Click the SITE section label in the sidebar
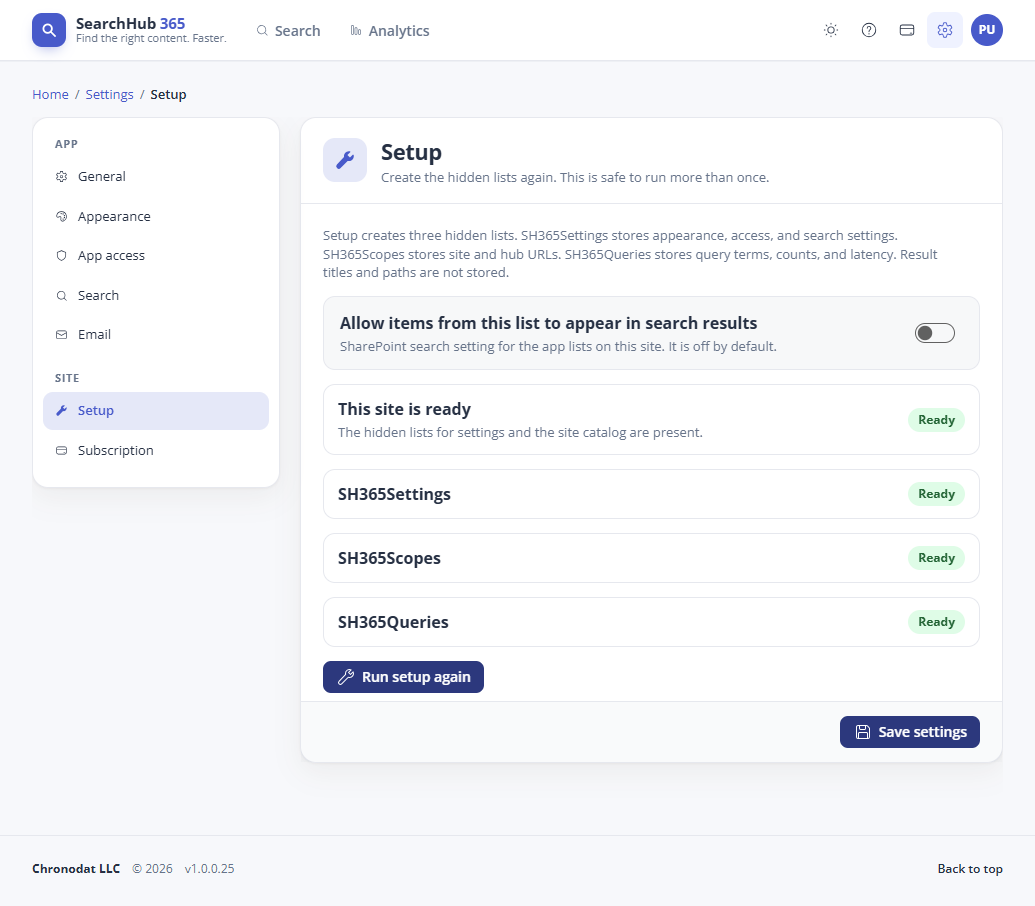Image resolution: width=1035 pixels, height=906 pixels. point(67,378)
